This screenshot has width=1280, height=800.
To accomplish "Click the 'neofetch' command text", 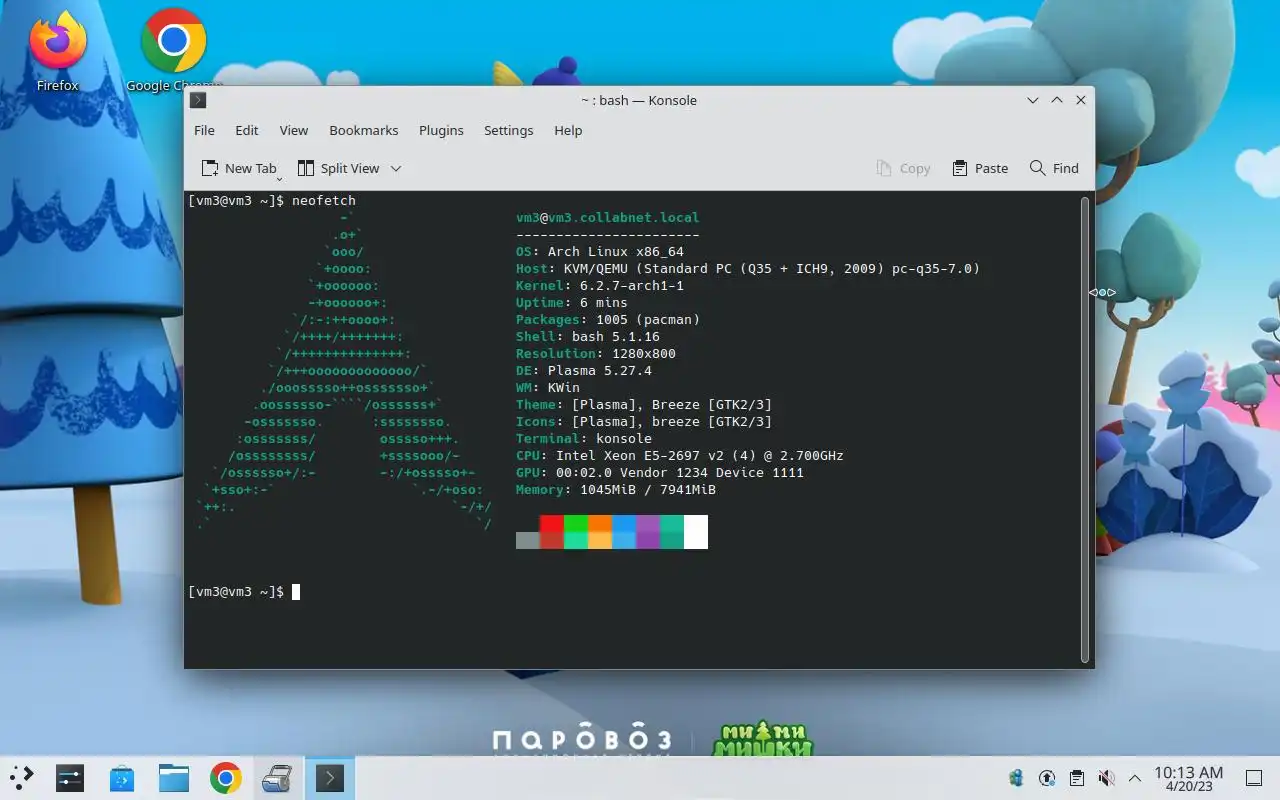I will pos(324,201).
